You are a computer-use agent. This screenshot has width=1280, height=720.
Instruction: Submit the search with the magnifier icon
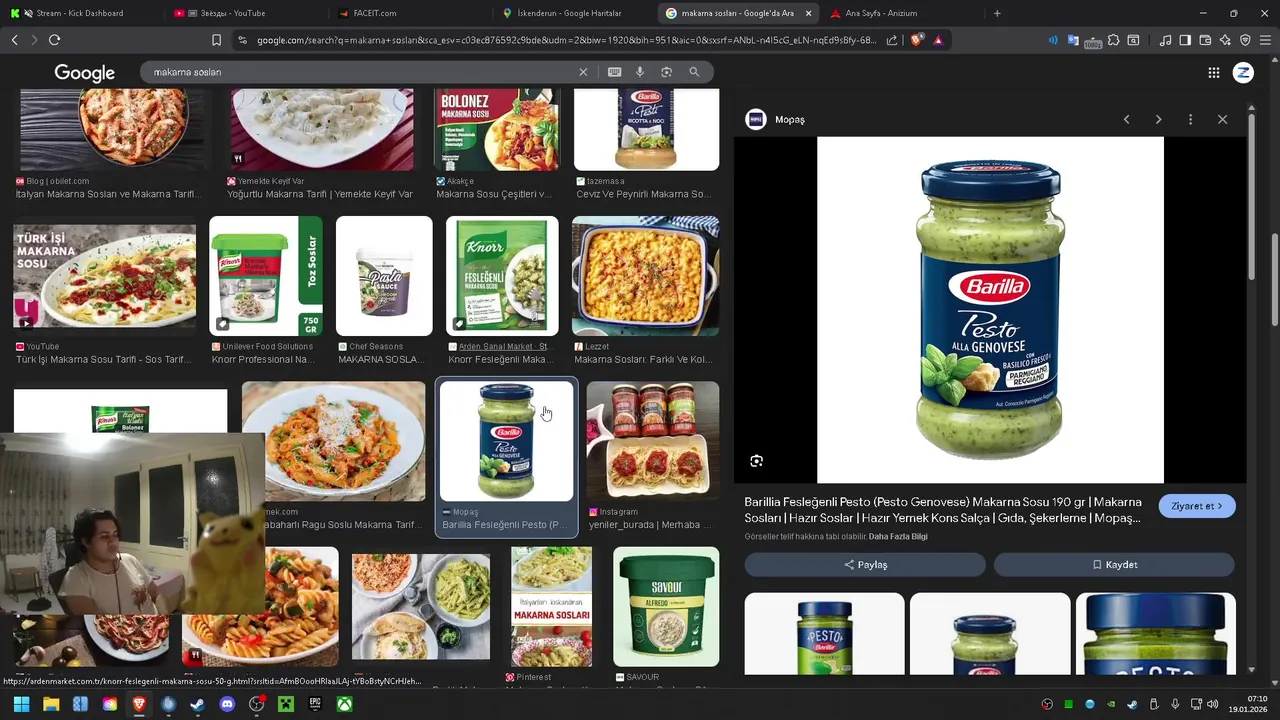tap(694, 72)
